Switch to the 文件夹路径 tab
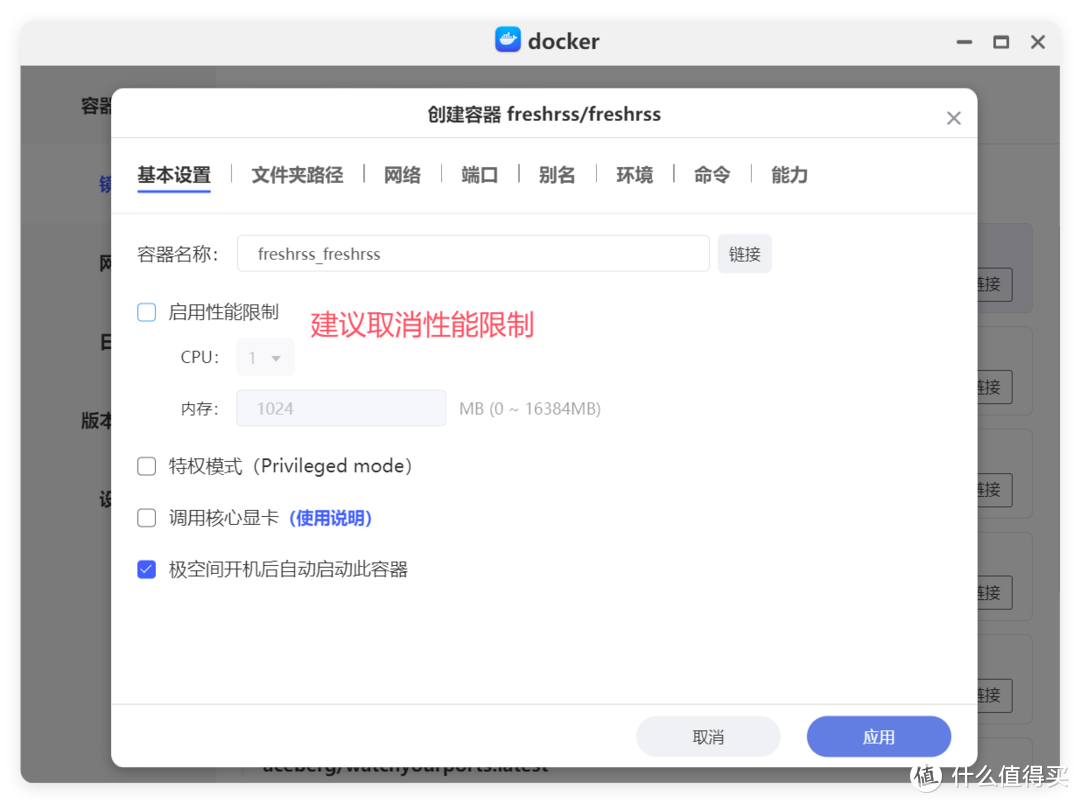Viewport: 1080px width, 803px height. click(297, 174)
